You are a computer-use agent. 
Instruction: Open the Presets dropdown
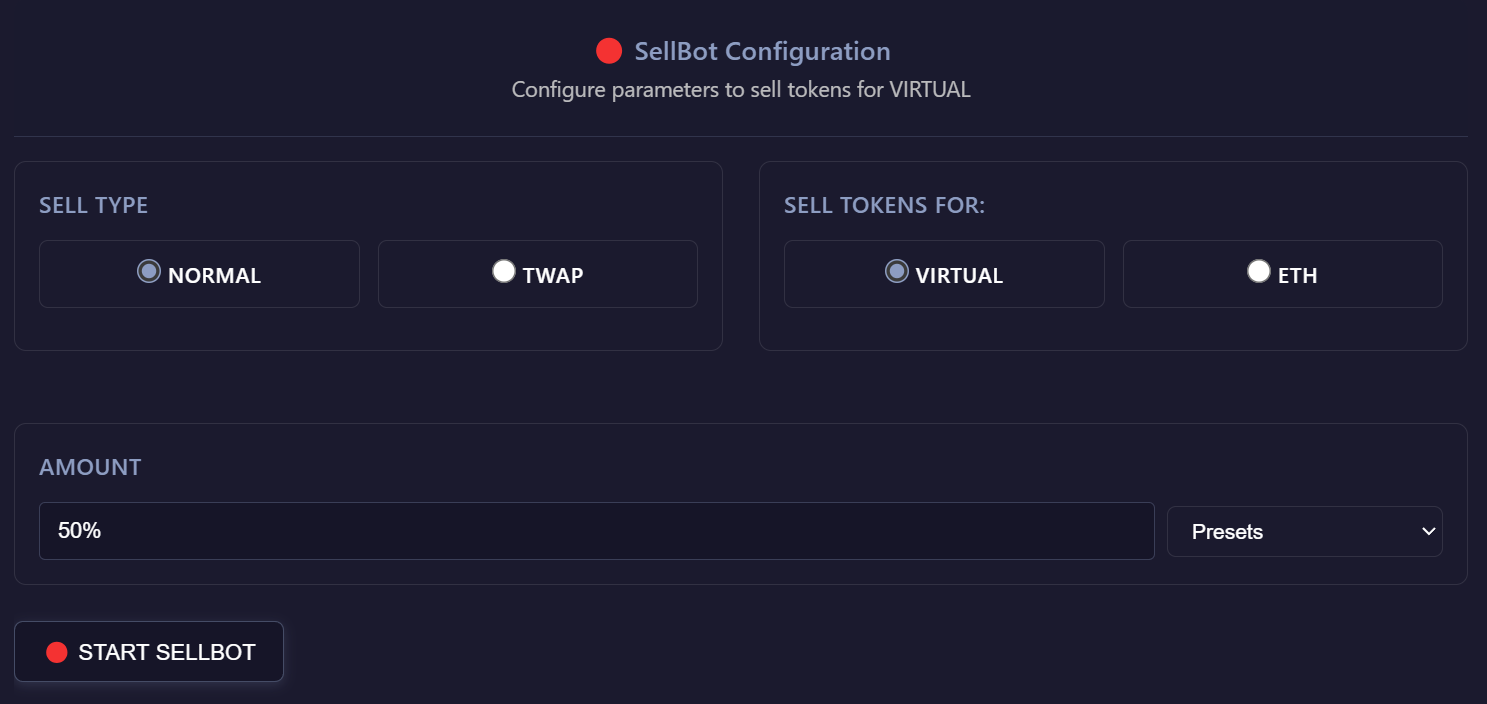coord(1304,532)
